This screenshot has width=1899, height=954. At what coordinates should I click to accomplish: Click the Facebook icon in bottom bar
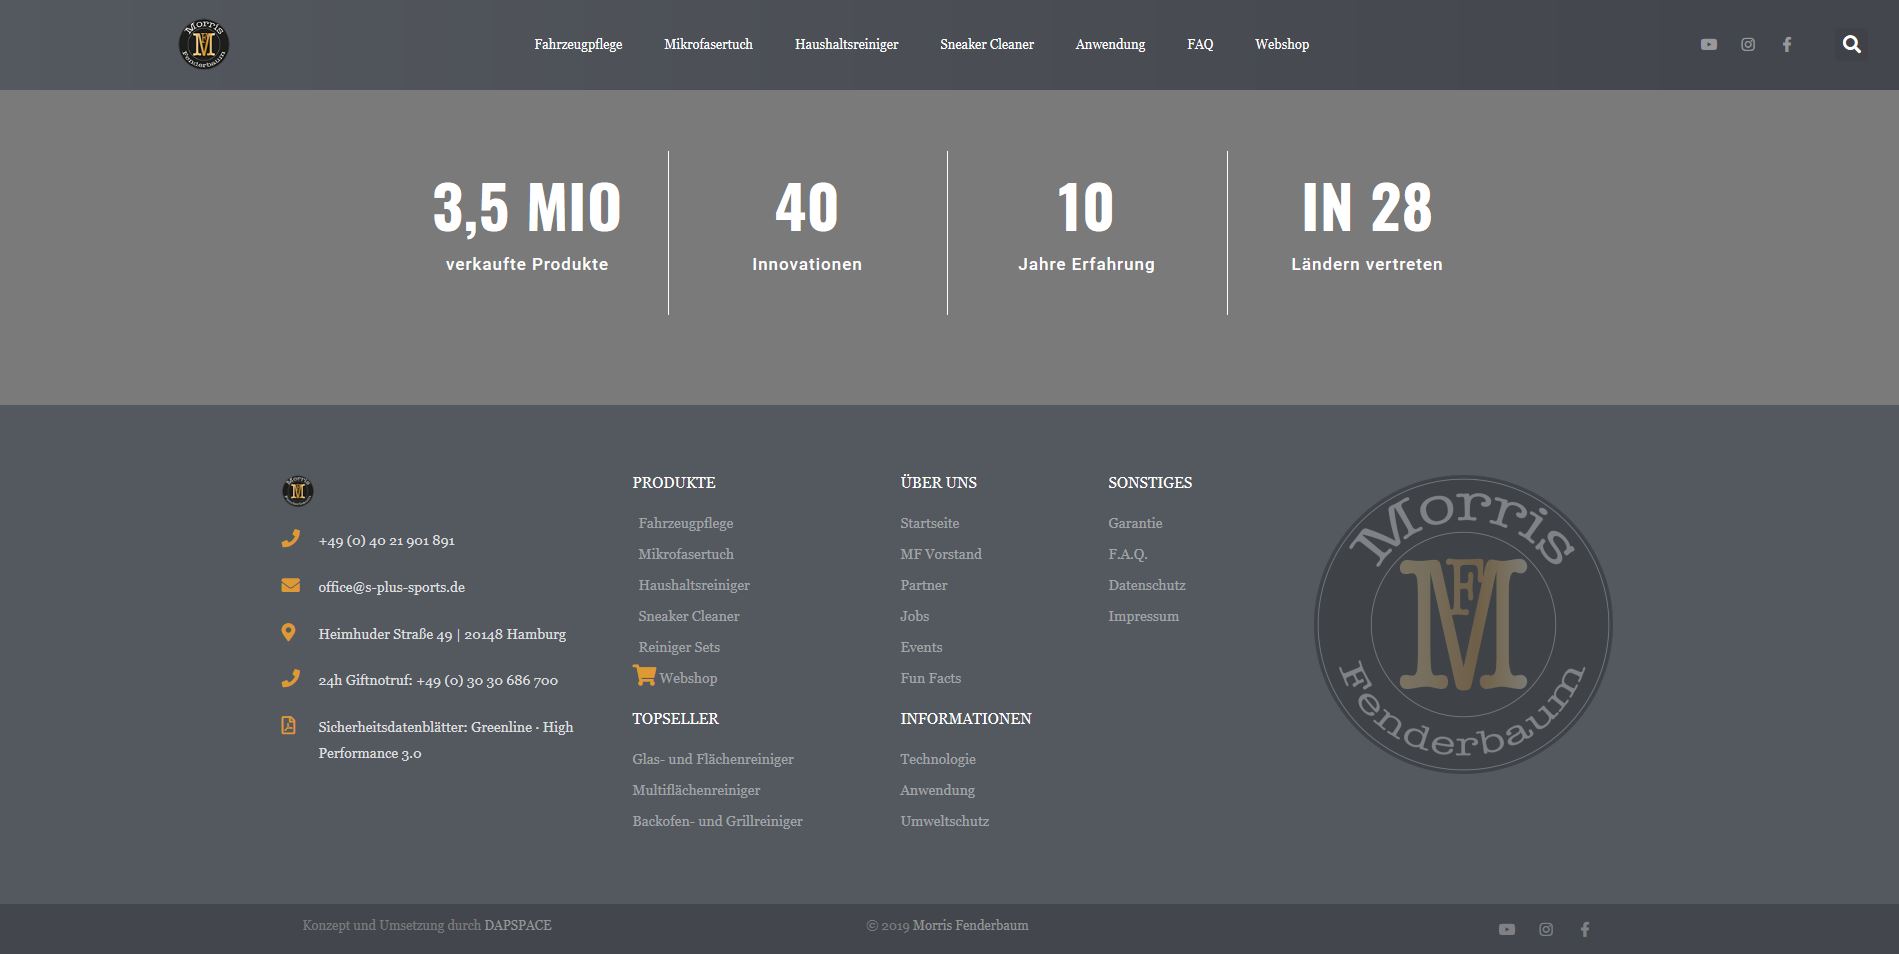coord(1584,929)
